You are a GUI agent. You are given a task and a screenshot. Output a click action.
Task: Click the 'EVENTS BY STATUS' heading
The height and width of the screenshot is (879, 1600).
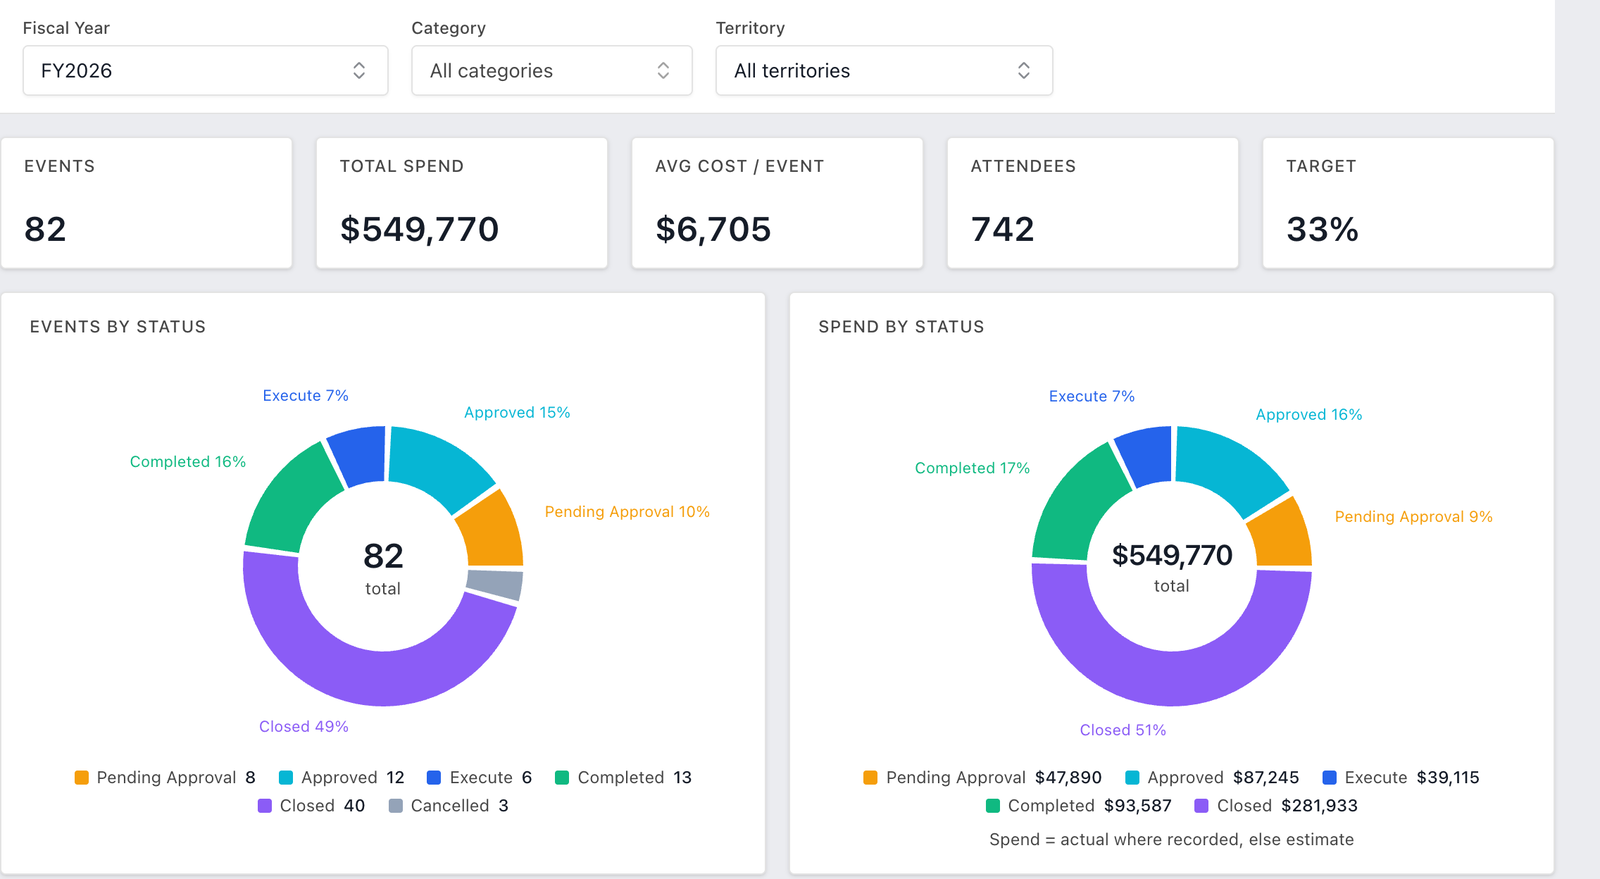118,327
